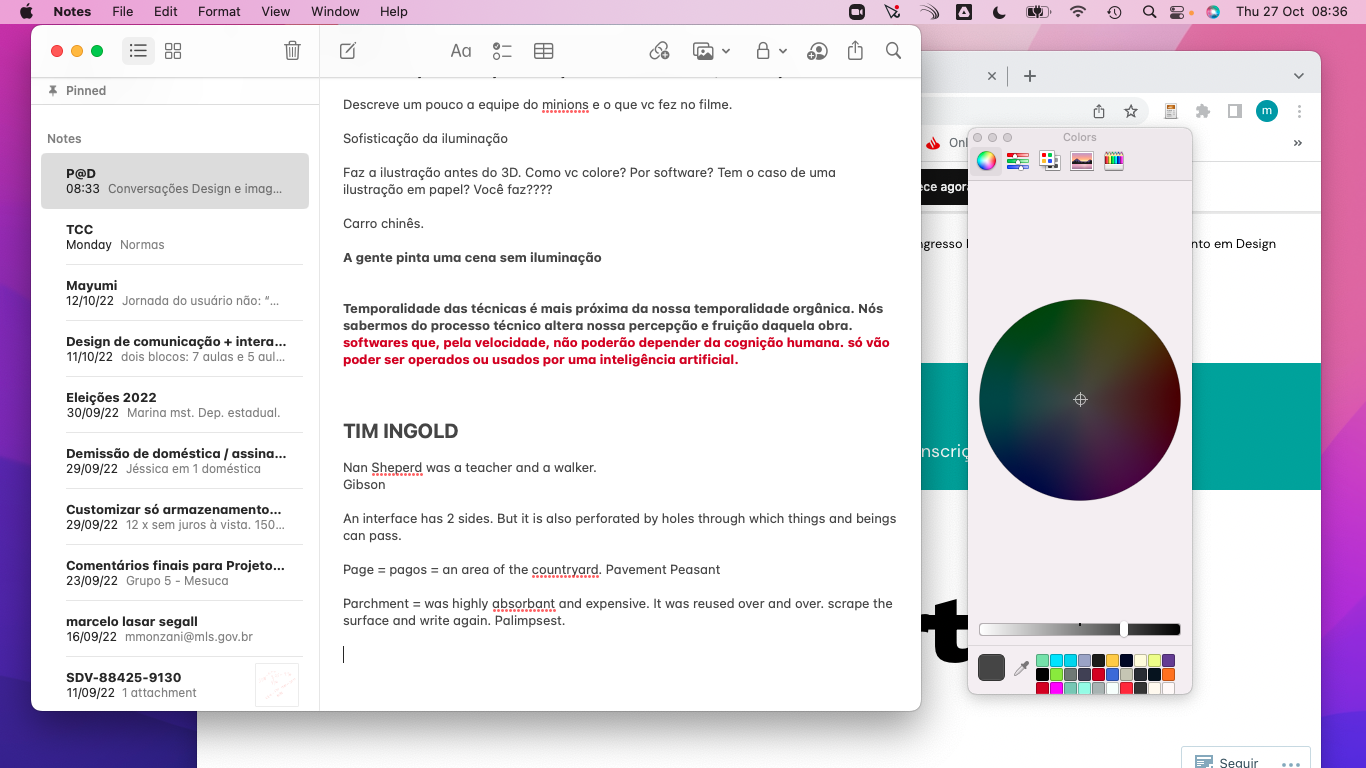The height and width of the screenshot is (768, 1366).
Task: Choose the magenta saved swatch
Action: coord(1056,688)
